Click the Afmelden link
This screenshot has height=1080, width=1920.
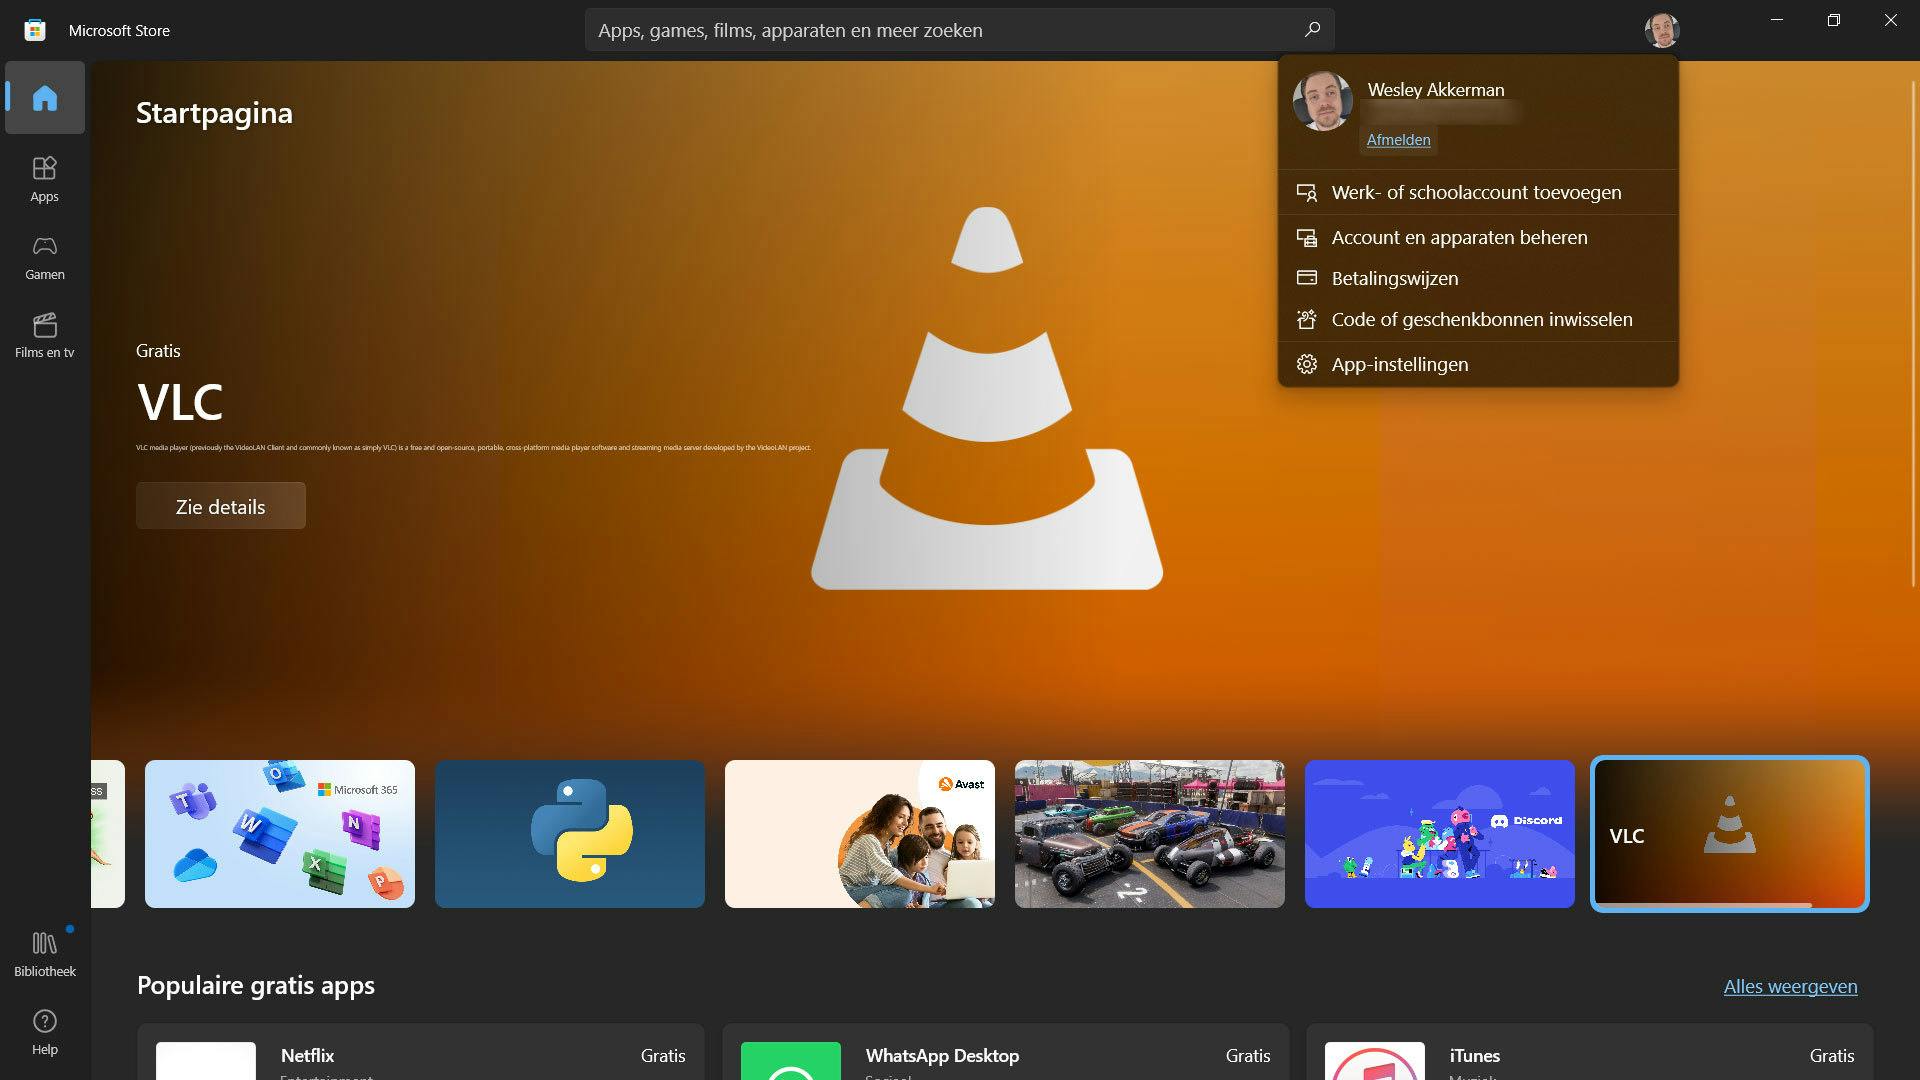pyautogui.click(x=1398, y=140)
